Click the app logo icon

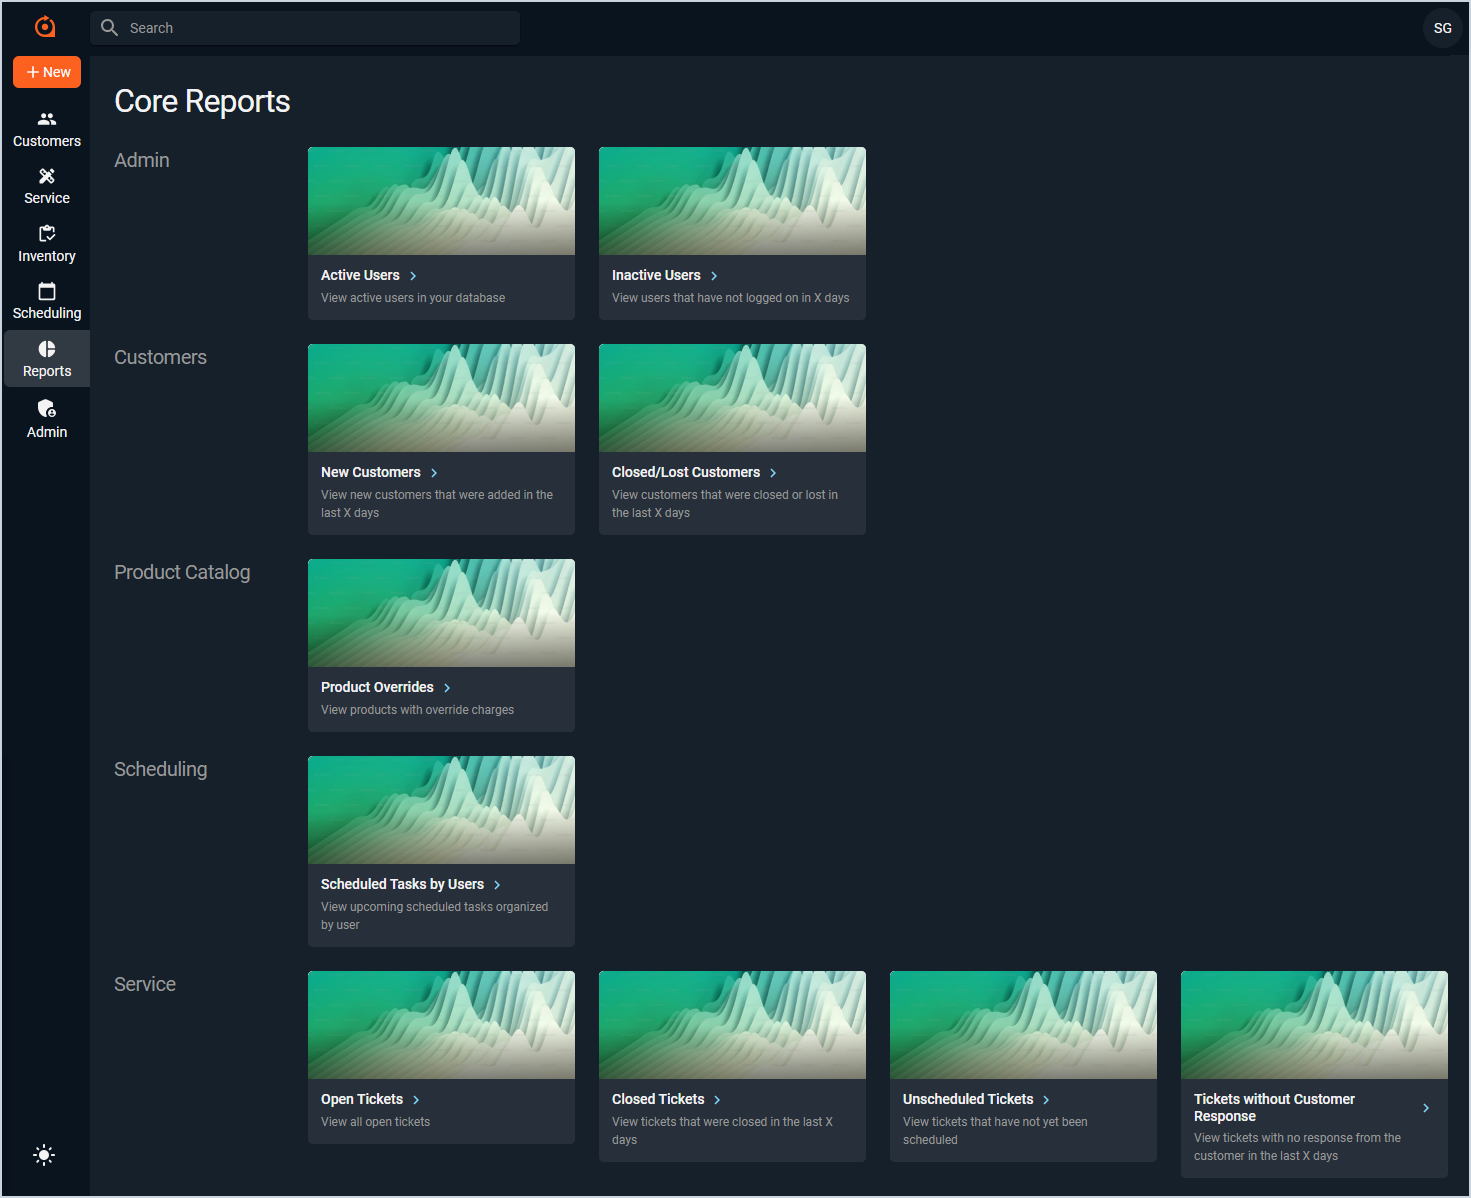tap(45, 27)
